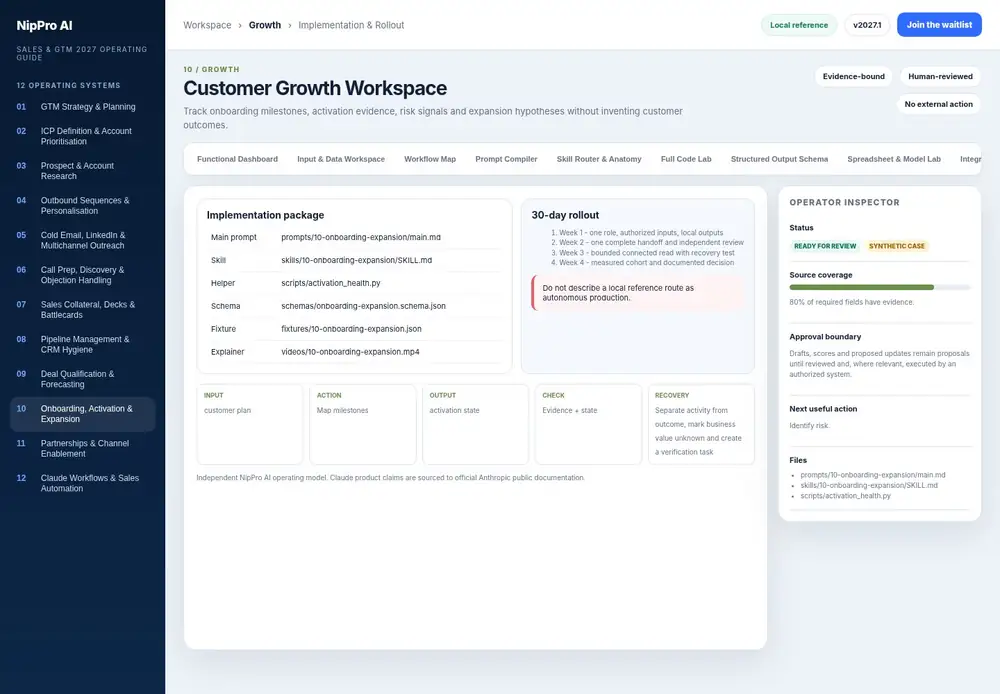1000x694 pixels.
Task: Click the onboarding-expansion.schema.json path
Action: click(x=364, y=306)
